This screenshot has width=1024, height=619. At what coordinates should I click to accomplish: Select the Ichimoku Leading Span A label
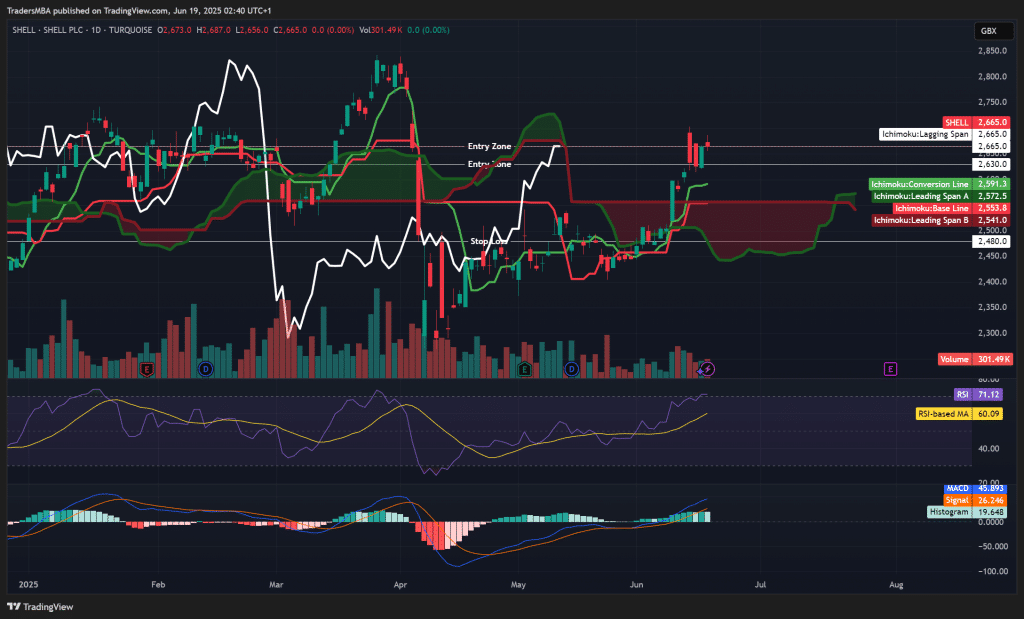[920, 196]
